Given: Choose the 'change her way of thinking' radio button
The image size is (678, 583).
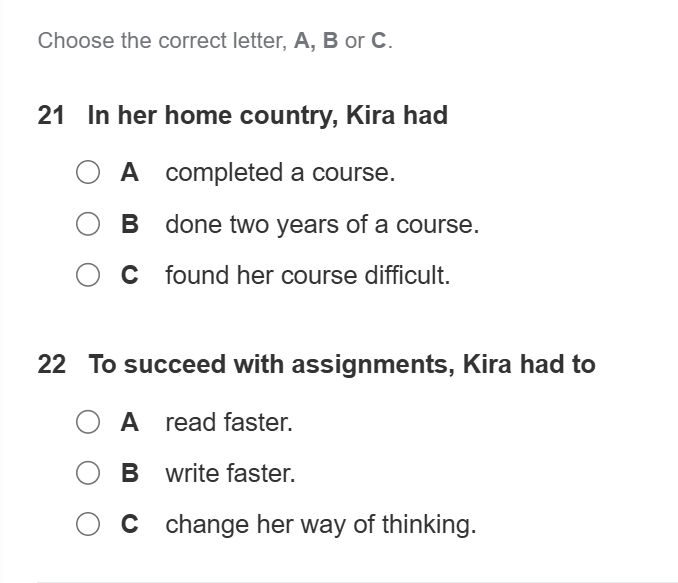Looking at the screenshot, I should click(x=89, y=524).
